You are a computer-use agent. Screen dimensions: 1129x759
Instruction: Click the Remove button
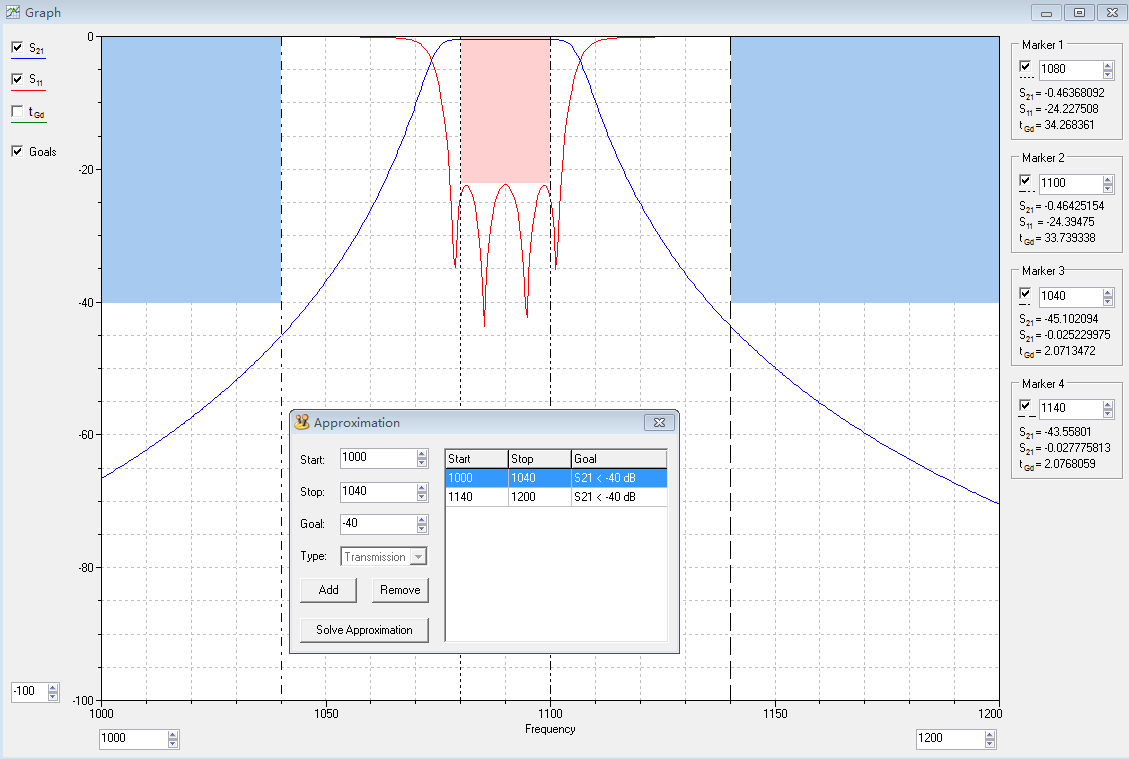point(400,590)
